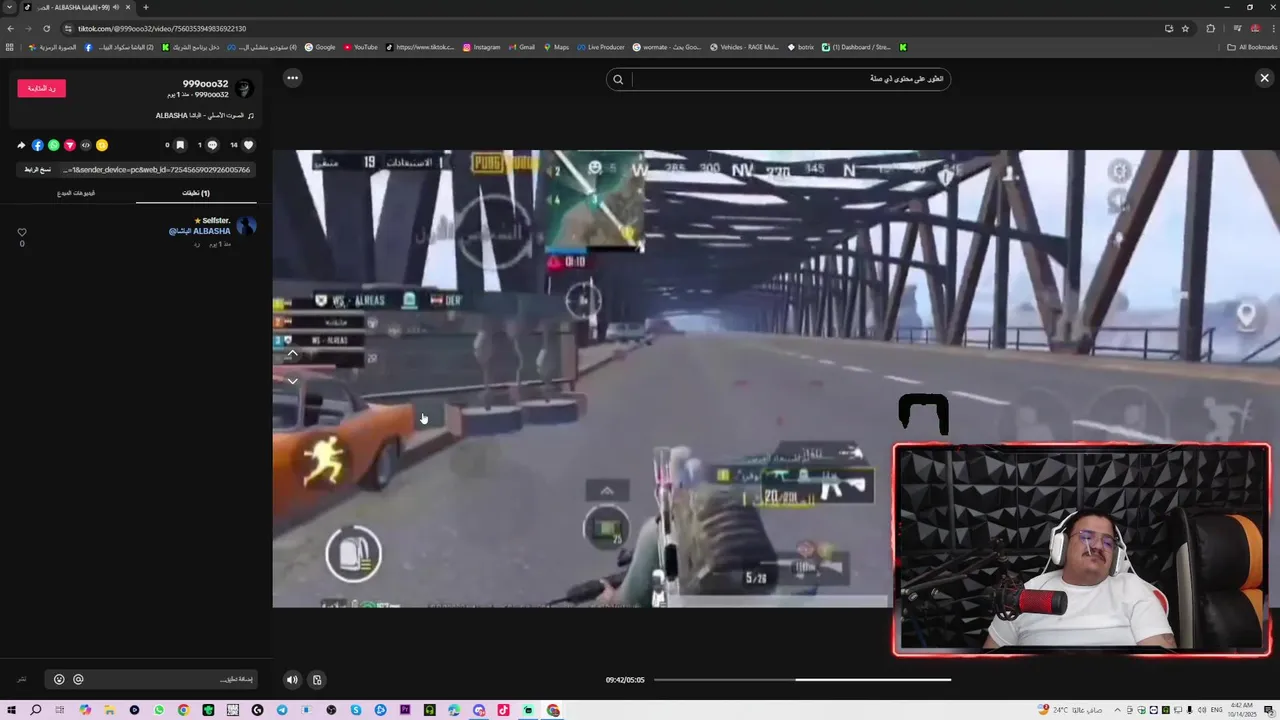Viewport: 1280px width, 720px height.
Task: Open the new browser tab button
Action: pos(146,7)
